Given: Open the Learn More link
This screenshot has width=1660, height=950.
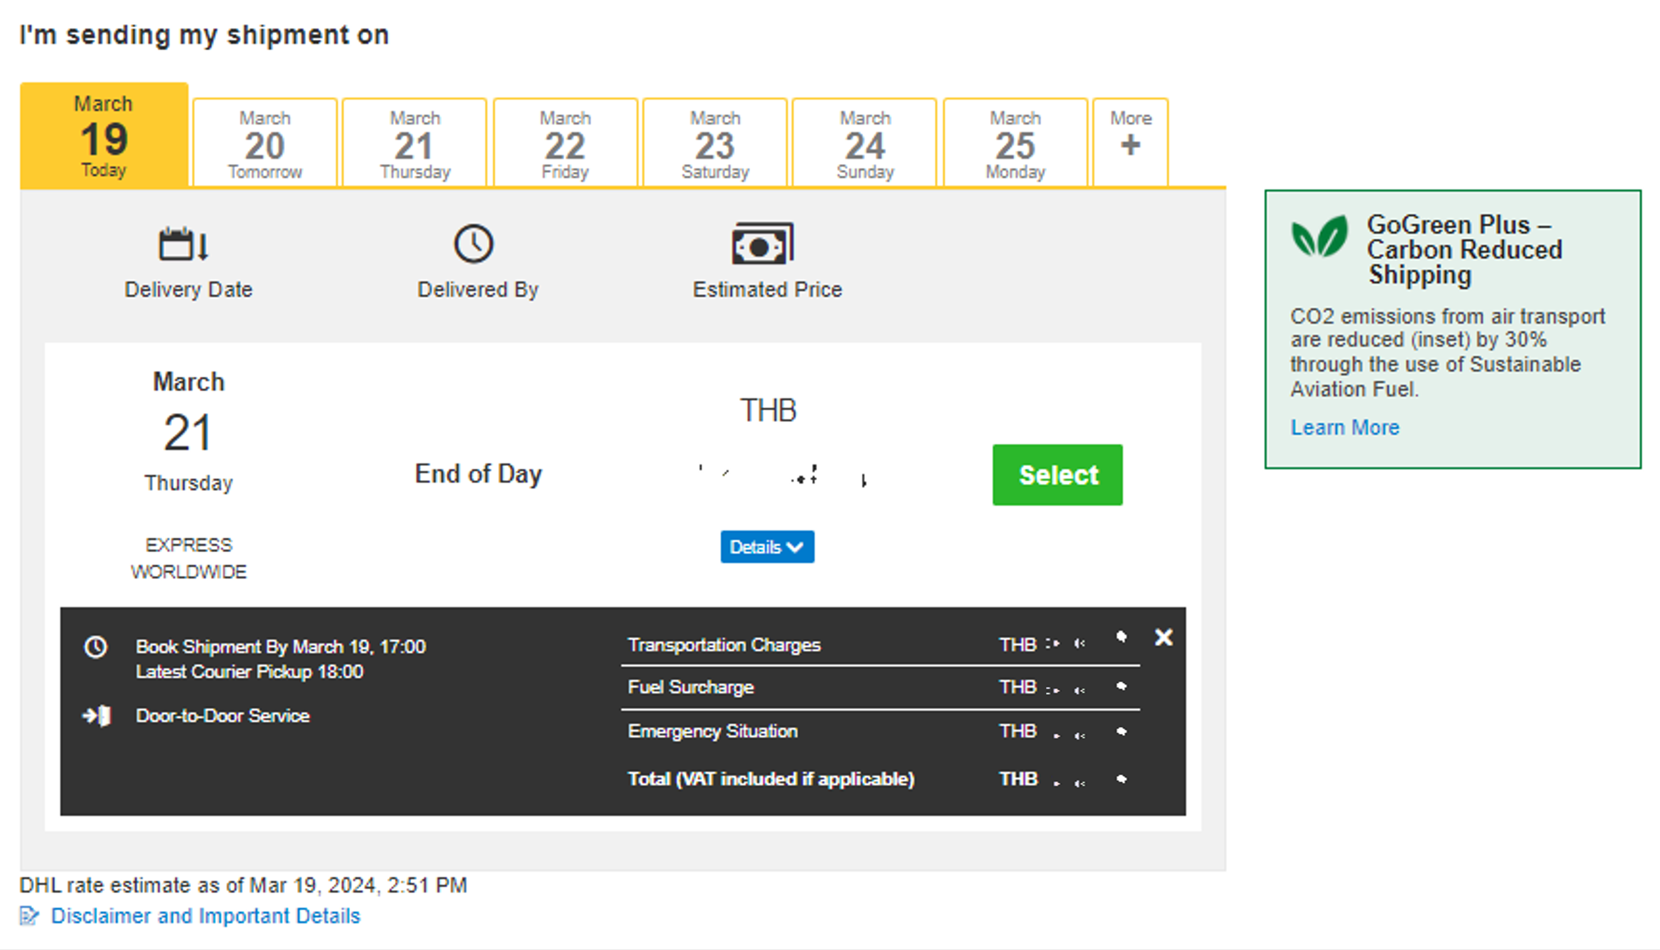Looking at the screenshot, I should (x=1344, y=427).
